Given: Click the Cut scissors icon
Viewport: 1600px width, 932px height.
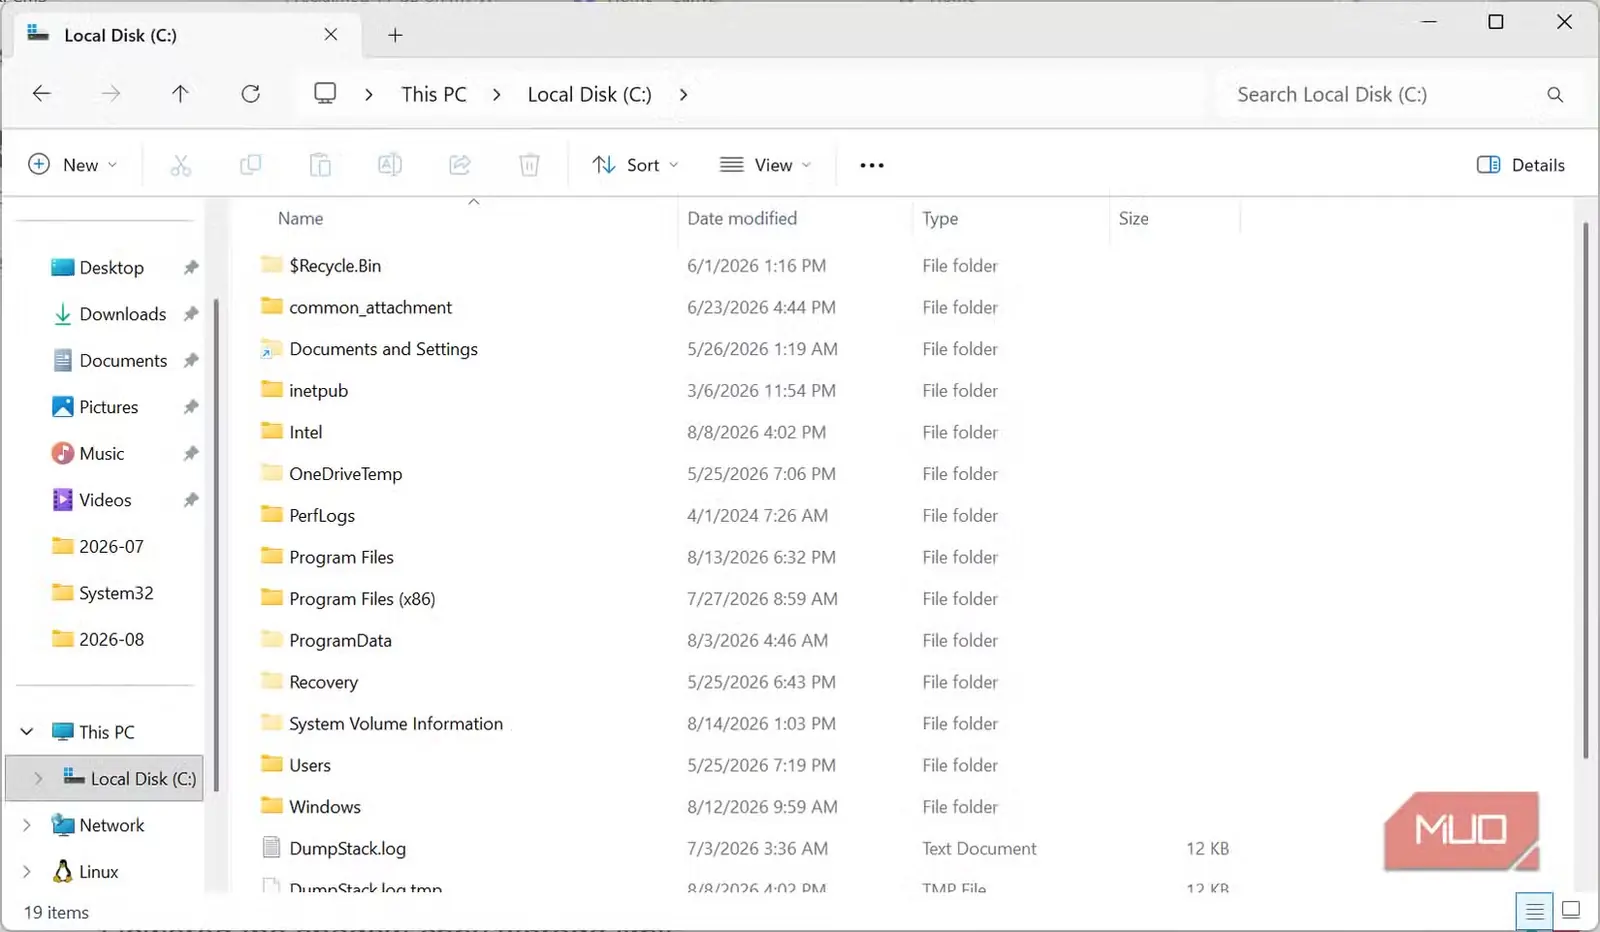Looking at the screenshot, I should tap(180, 165).
